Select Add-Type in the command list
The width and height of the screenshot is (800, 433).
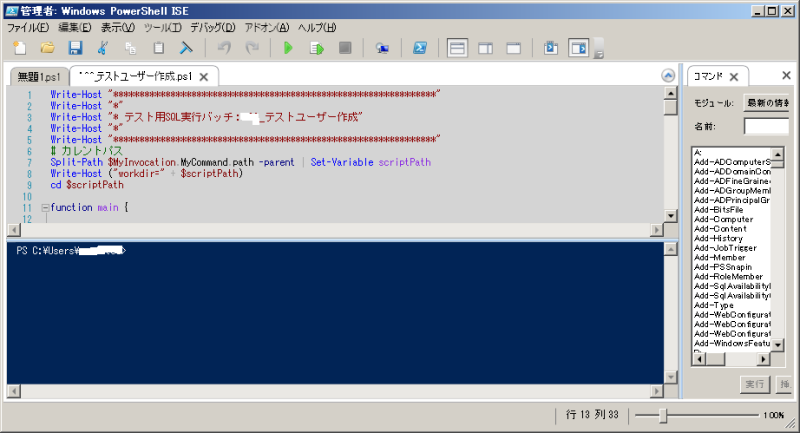tap(714, 305)
